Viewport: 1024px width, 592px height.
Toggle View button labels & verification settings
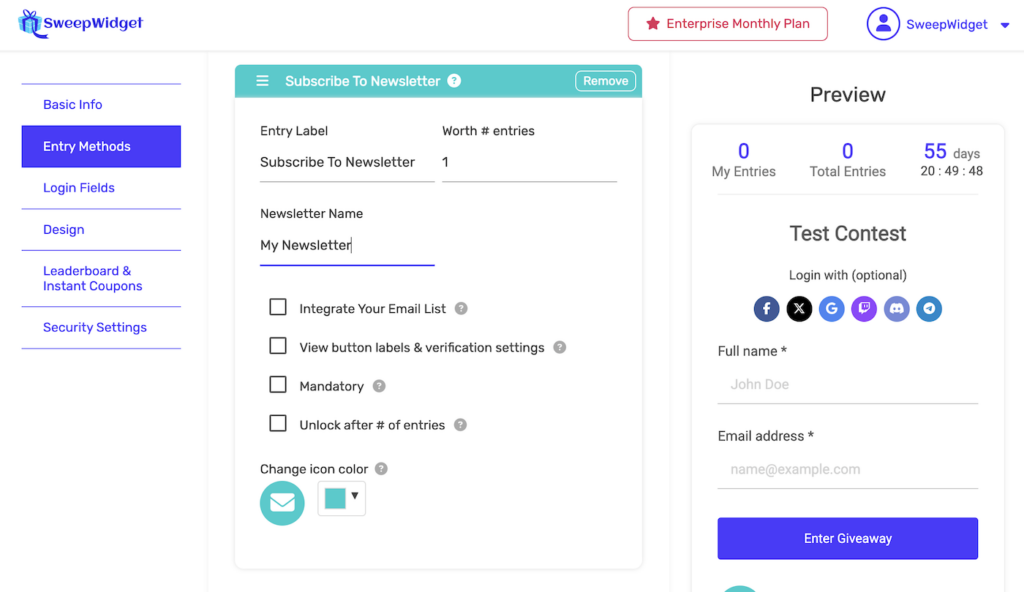point(278,346)
